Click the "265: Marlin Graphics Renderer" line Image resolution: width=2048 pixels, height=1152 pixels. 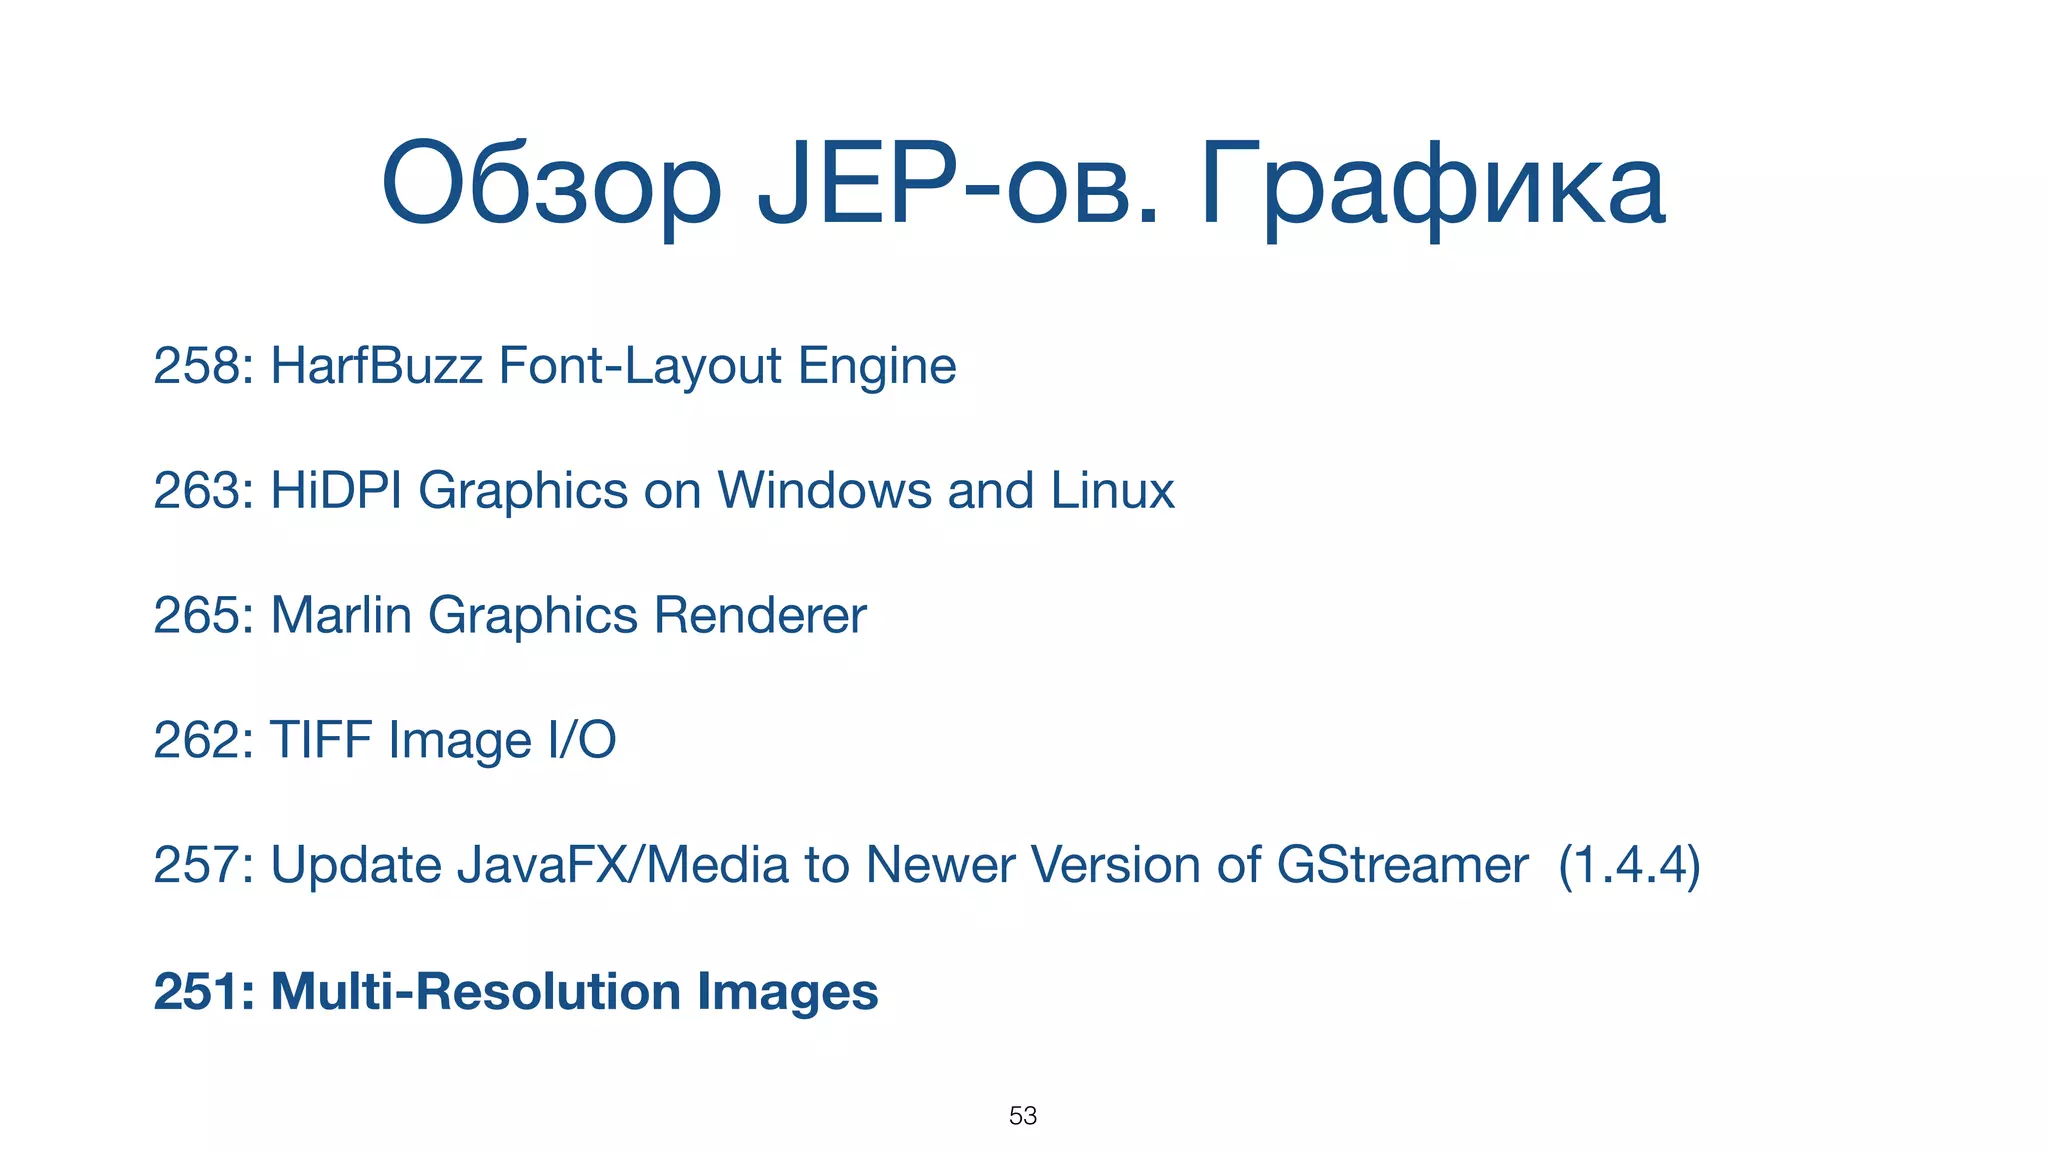click(510, 615)
